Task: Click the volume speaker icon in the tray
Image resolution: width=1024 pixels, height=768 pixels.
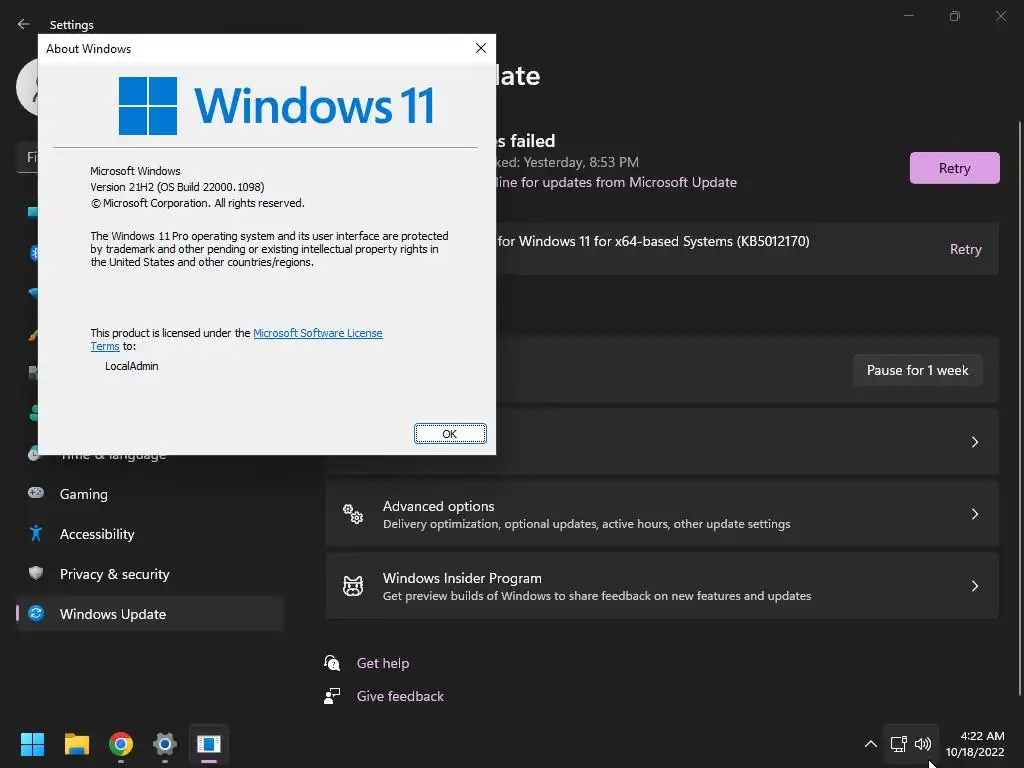Action: (923, 743)
